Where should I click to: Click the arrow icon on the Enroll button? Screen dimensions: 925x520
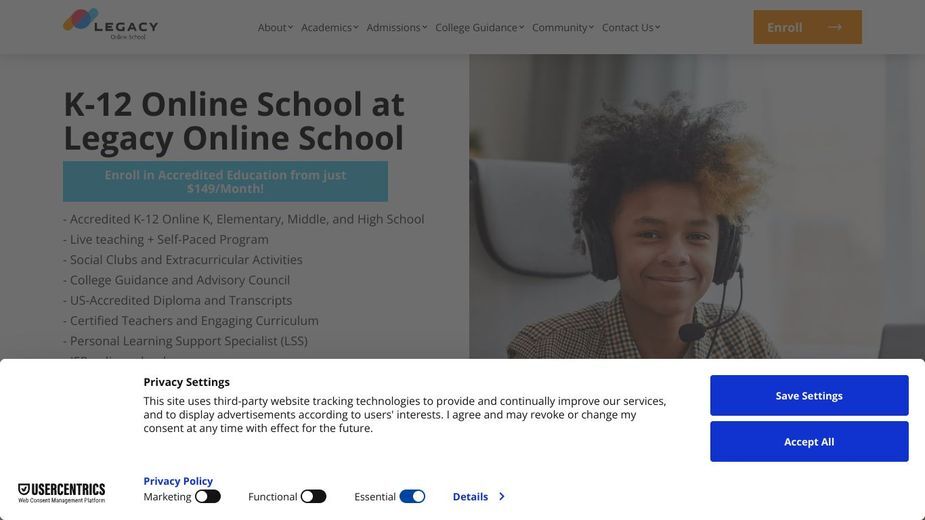pyautogui.click(x=835, y=27)
